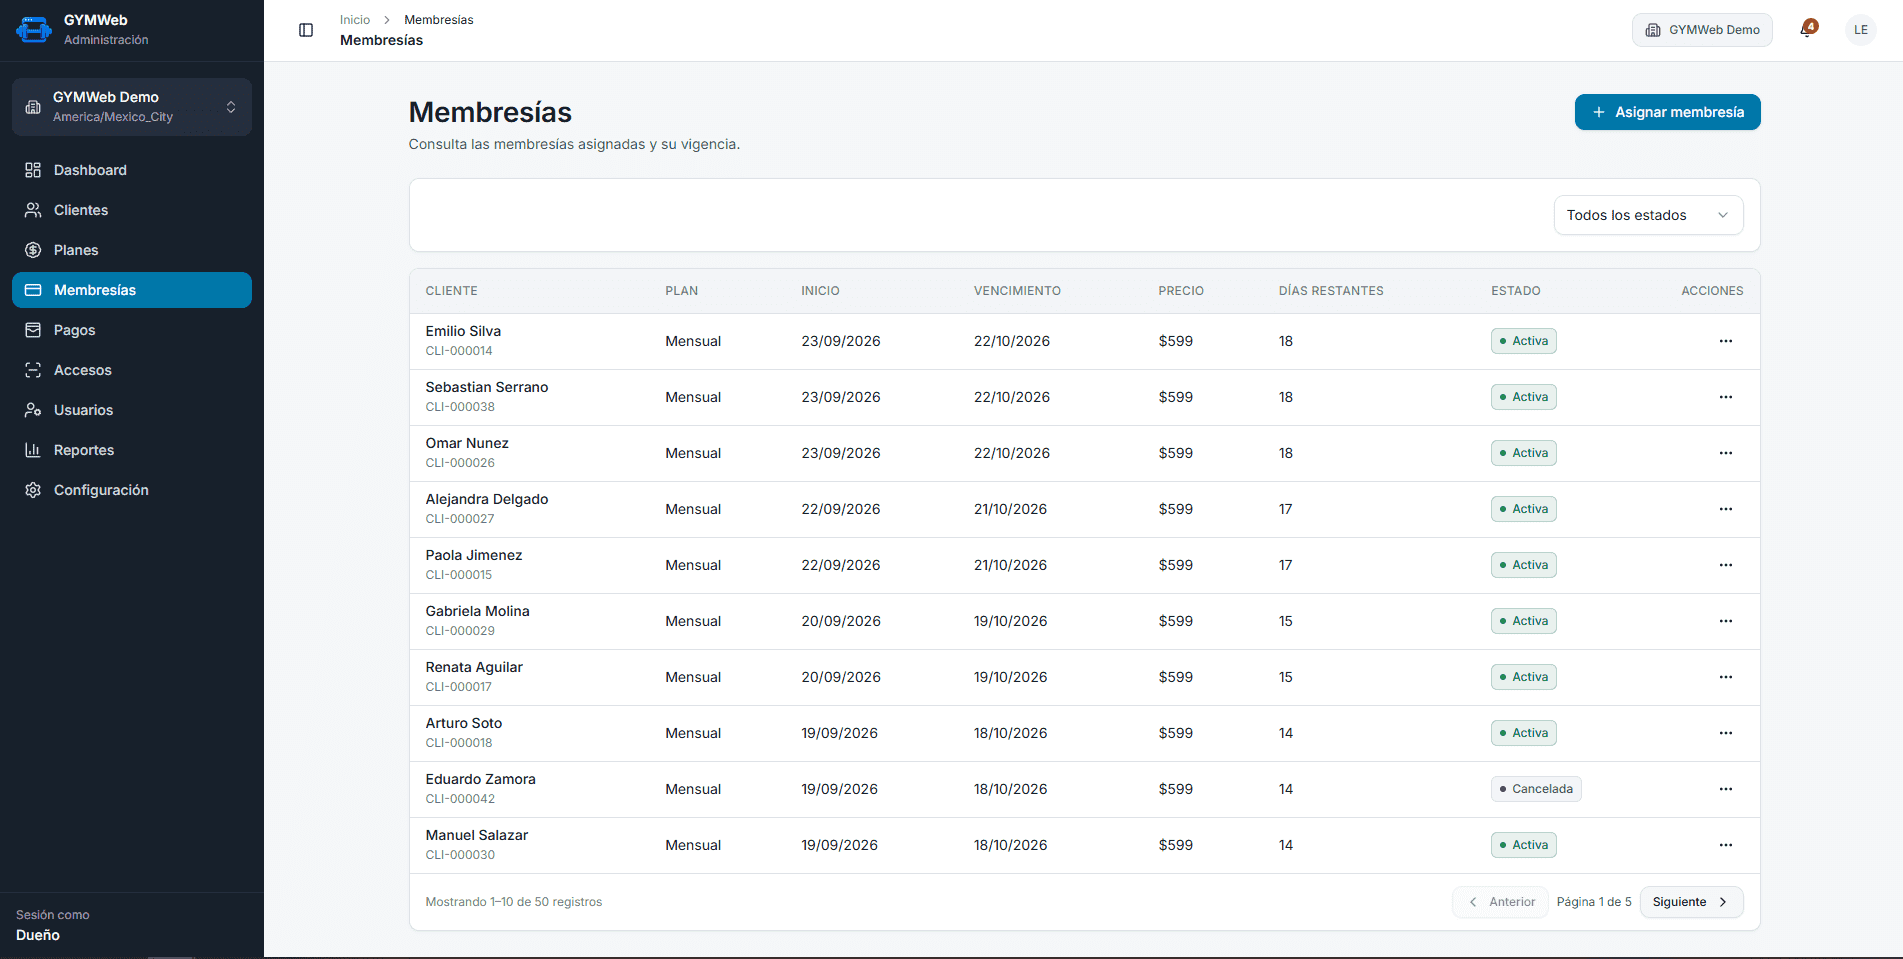Open actions menu for Manuel Salazar
Screen dimensions: 1903x959
(1725, 845)
